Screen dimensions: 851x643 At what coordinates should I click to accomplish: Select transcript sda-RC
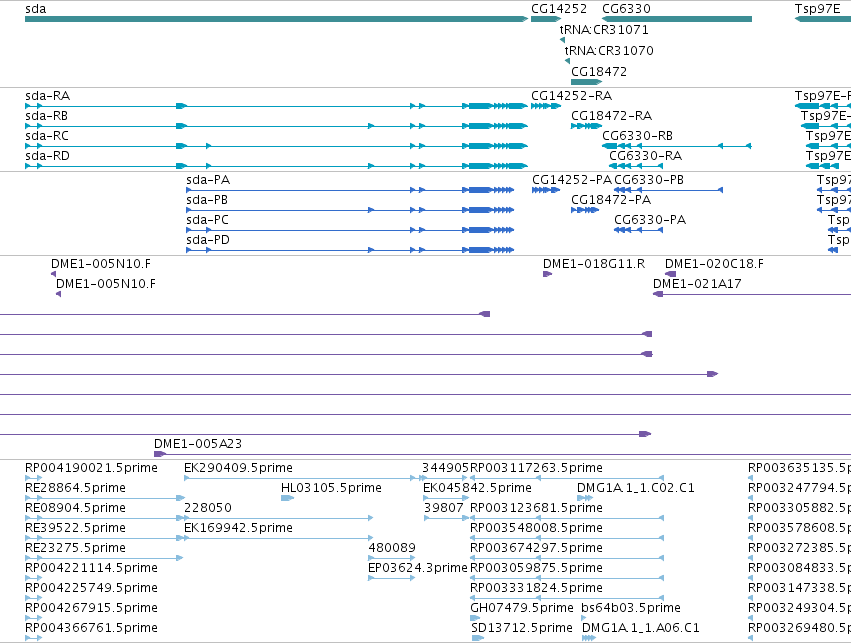coord(276,146)
